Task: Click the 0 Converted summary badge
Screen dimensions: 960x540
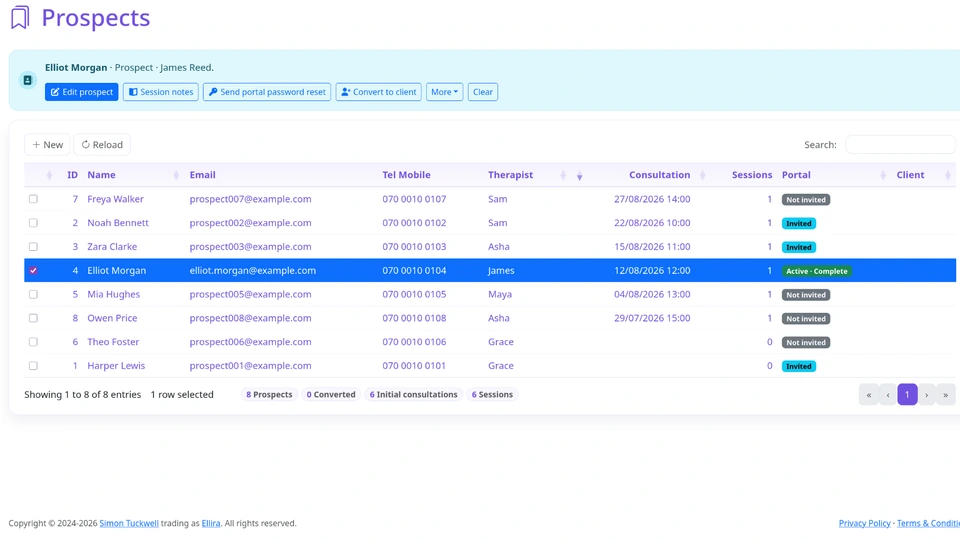Action: click(331, 395)
